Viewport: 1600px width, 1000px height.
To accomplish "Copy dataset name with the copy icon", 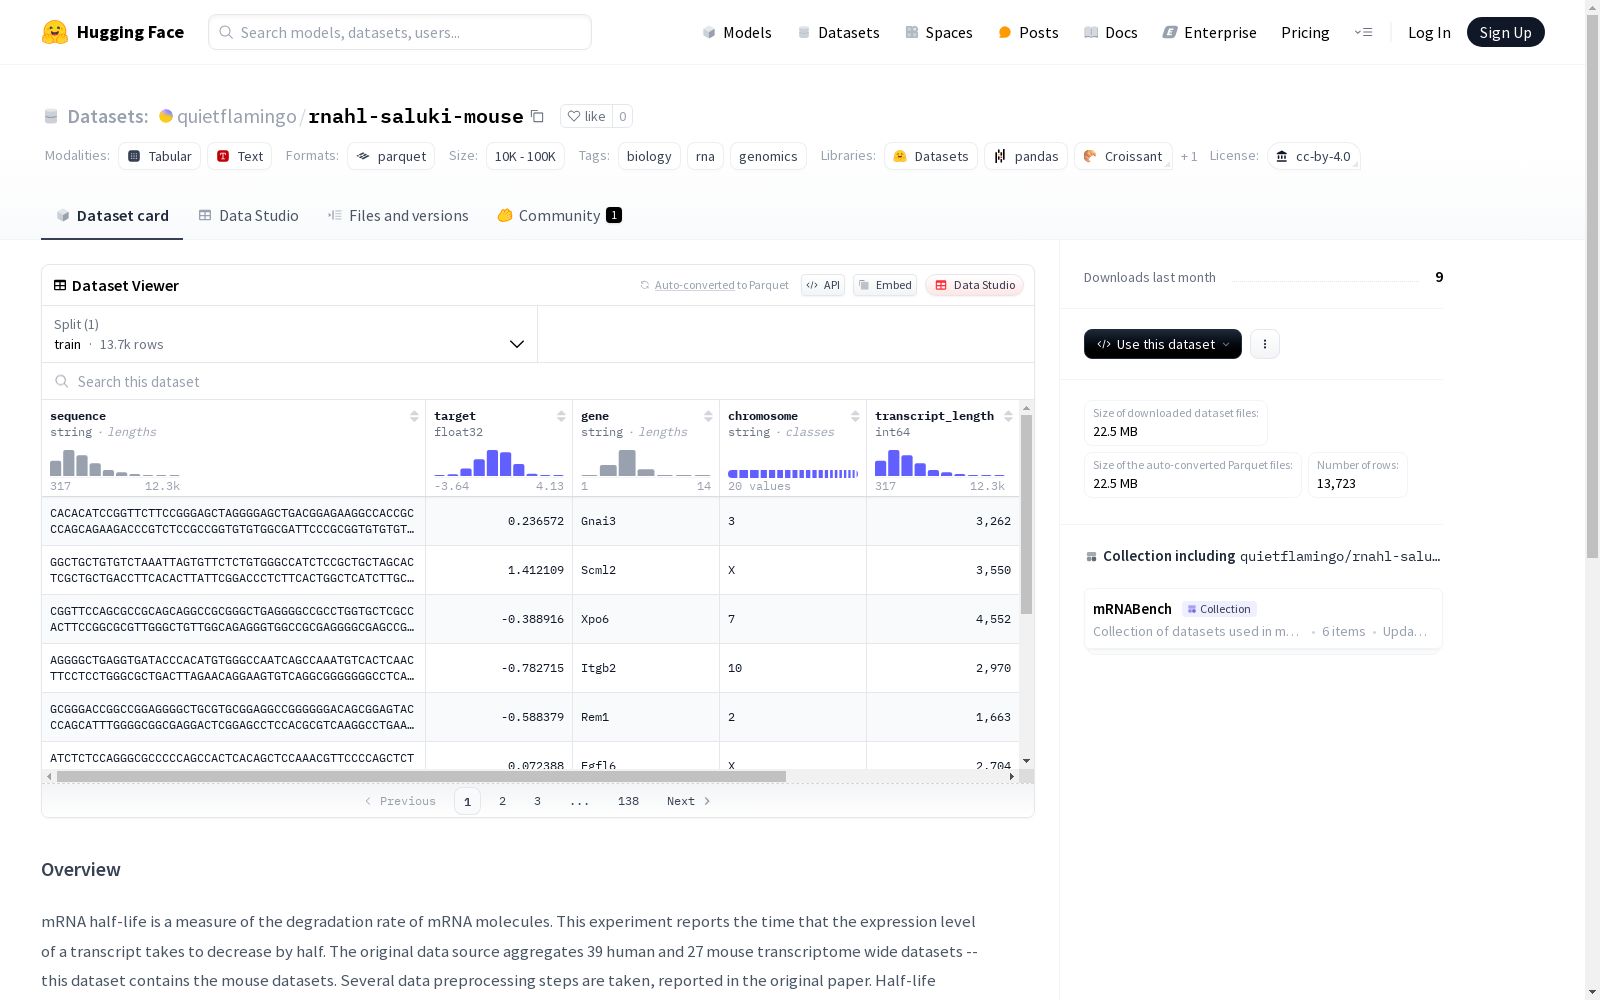I will point(537,116).
